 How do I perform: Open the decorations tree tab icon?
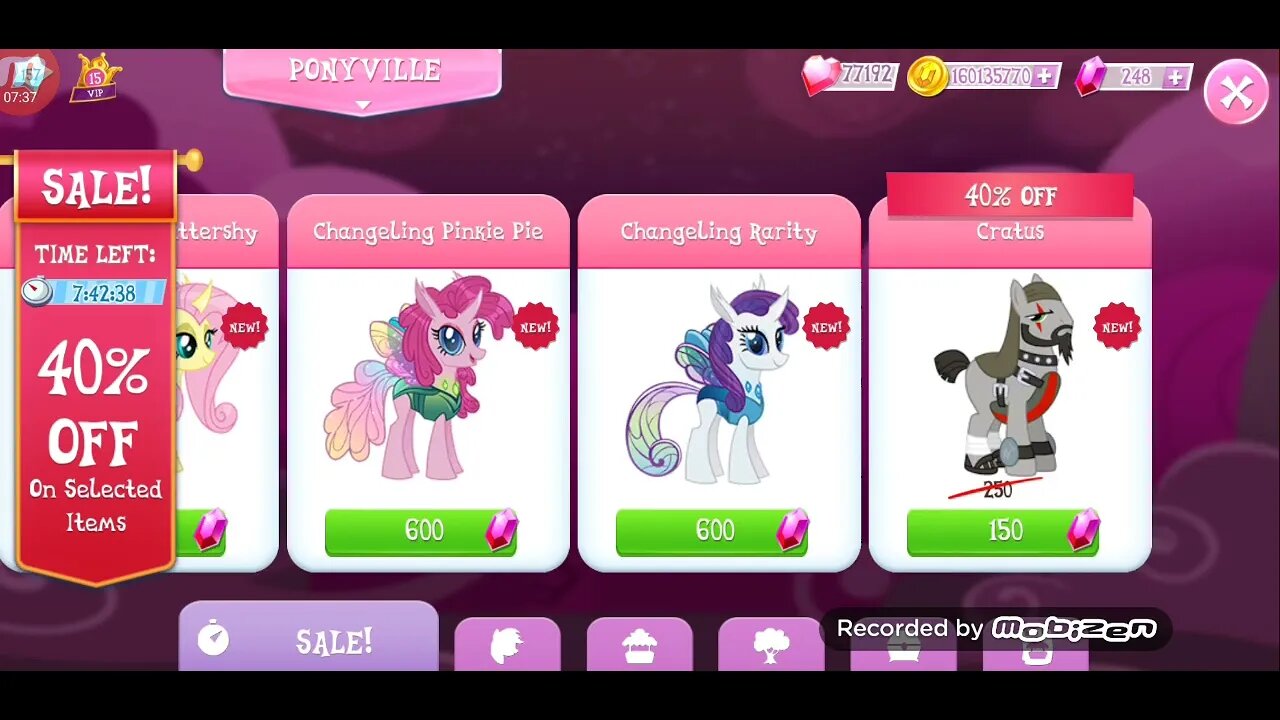[x=771, y=645]
